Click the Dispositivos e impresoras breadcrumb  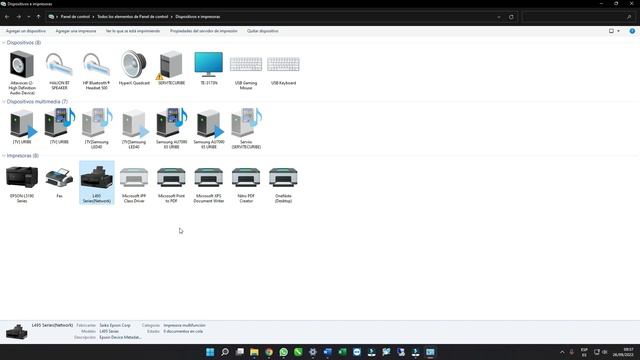click(198, 17)
